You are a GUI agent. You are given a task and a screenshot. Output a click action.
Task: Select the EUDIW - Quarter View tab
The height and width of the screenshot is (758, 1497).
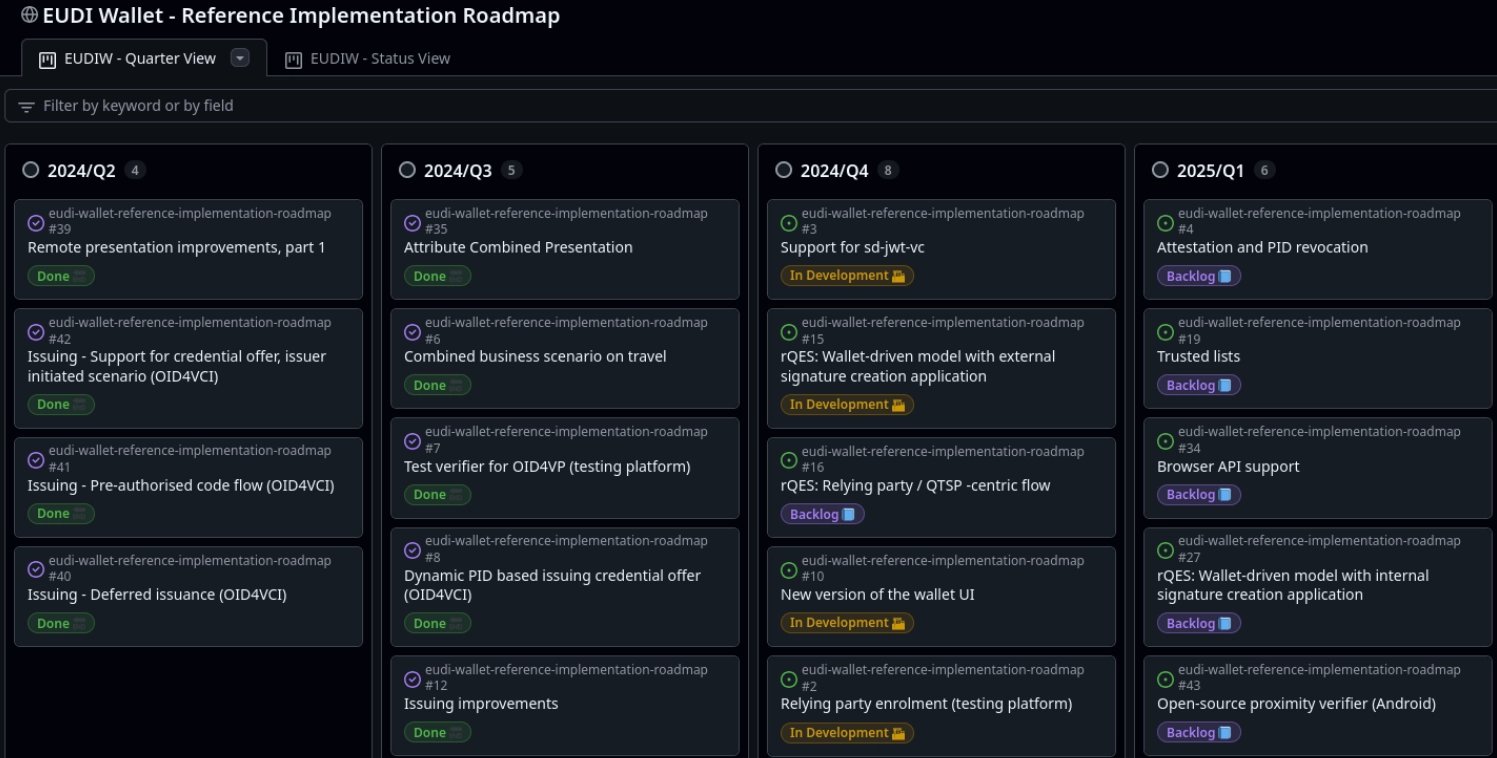139,59
